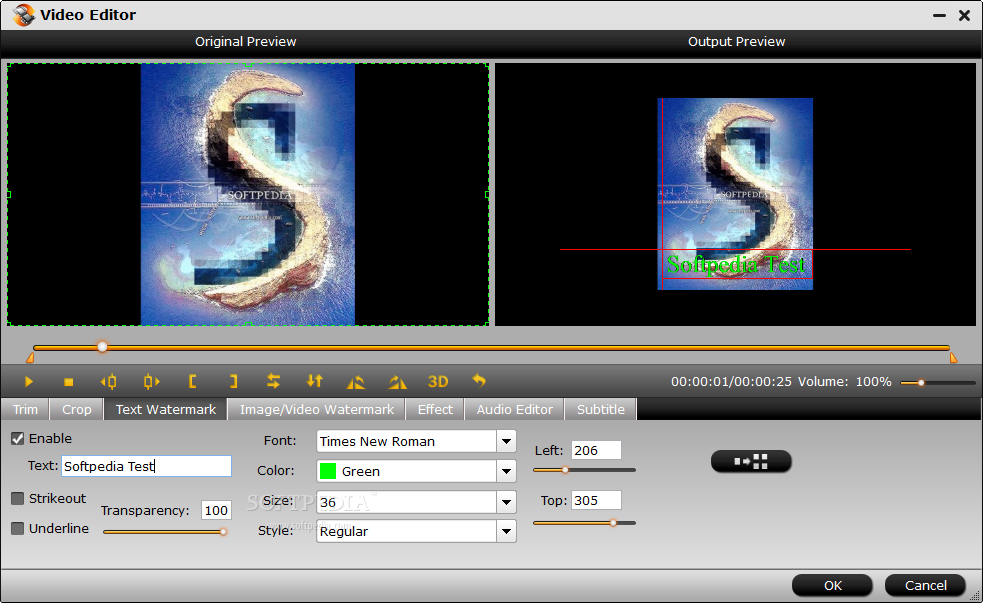Click the Top position slider handle

(614, 523)
